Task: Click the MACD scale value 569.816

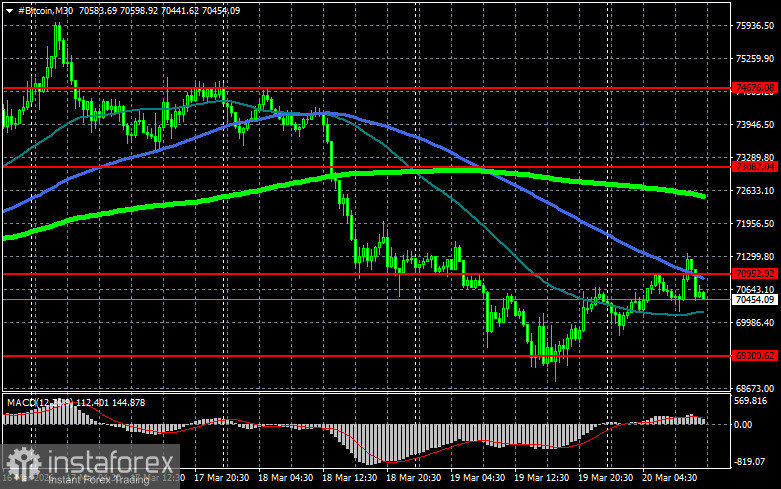Action: 751,401
